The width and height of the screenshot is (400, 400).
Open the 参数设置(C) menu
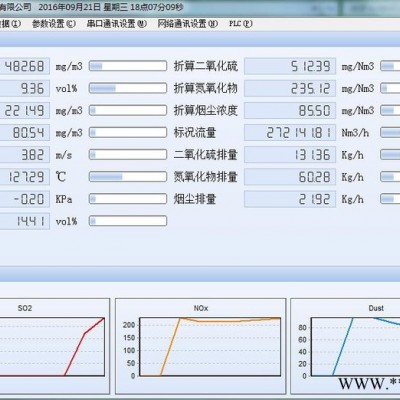[x=54, y=24]
